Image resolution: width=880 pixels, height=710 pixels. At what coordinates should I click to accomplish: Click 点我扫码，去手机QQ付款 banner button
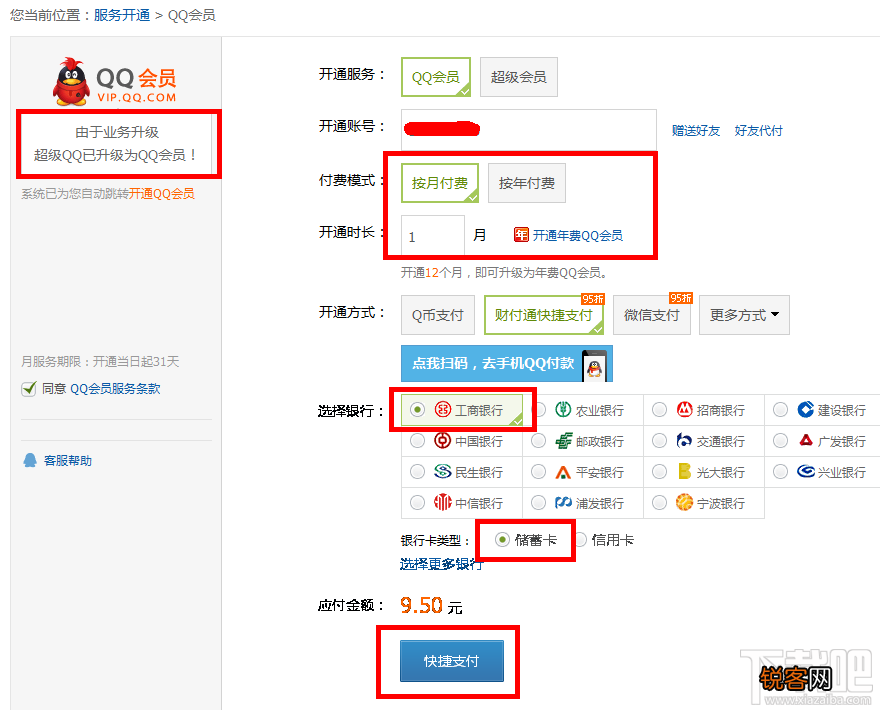pos(507,364)
